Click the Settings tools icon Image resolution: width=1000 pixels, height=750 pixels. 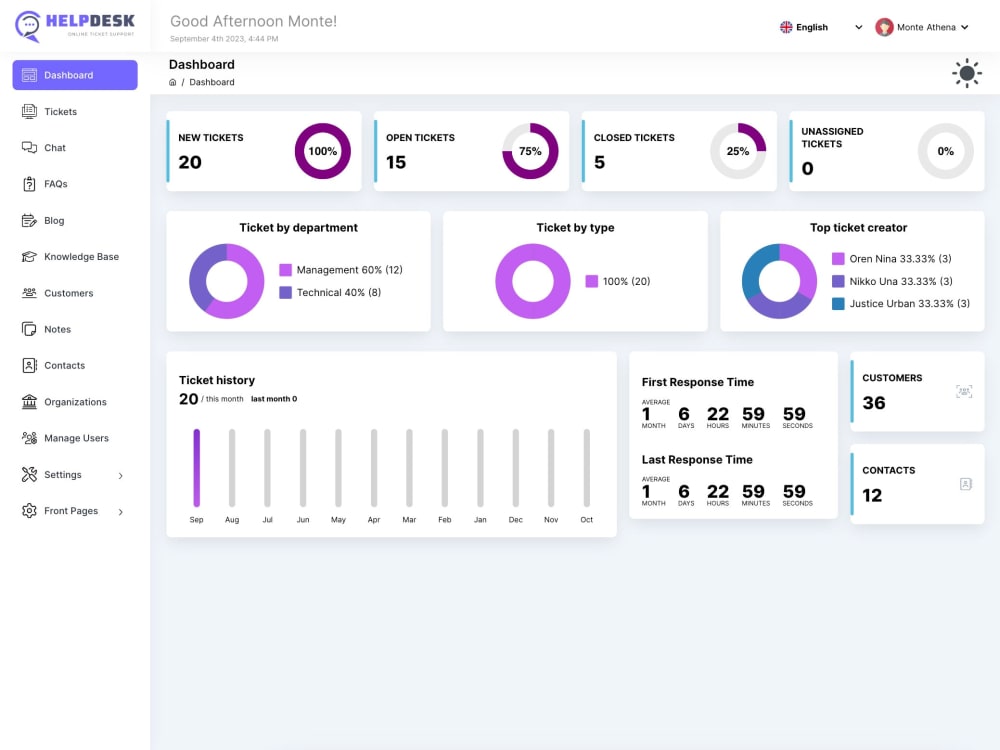pyautogui.click(x=29, y=474)
